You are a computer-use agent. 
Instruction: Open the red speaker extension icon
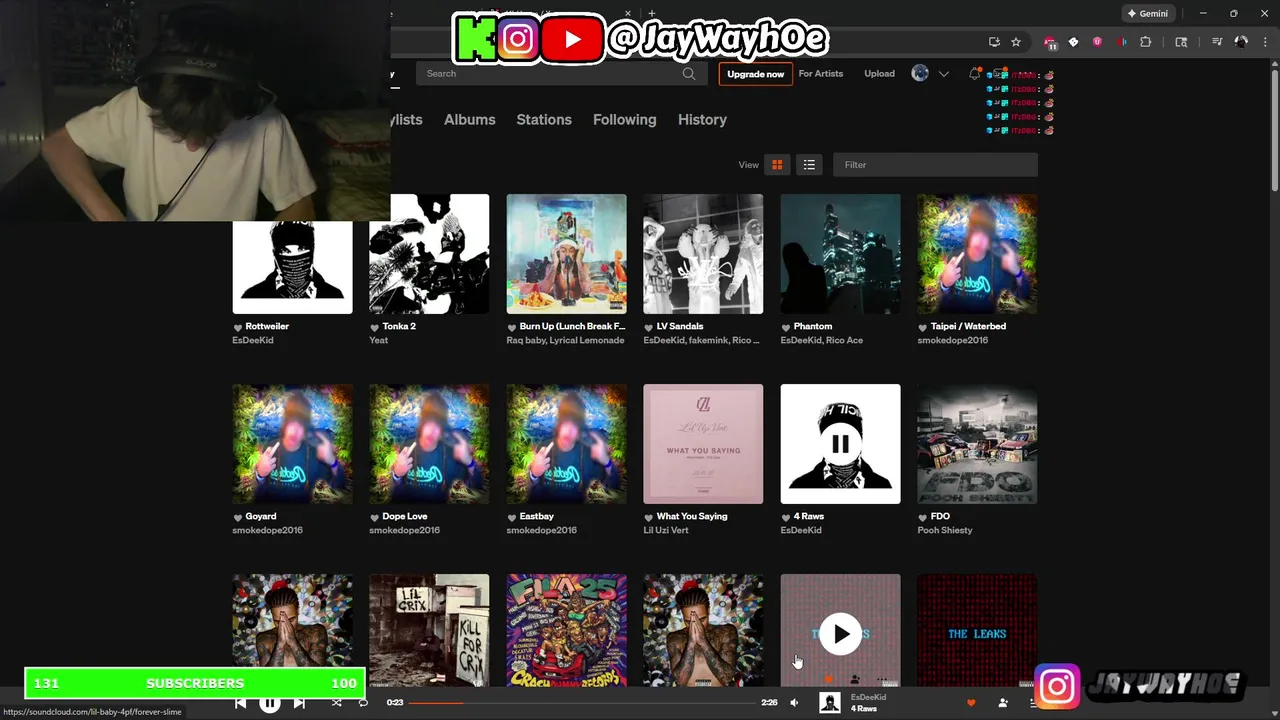(x=1121, y=42)
